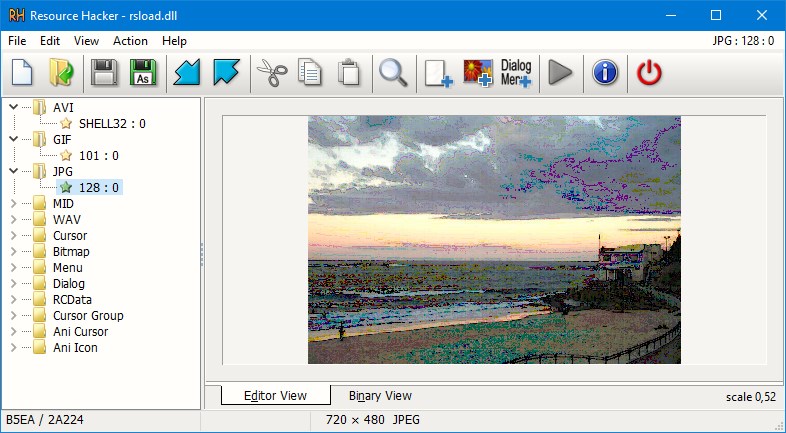This screenshot has height=433, width=786.
Task: Click the scale 0,52 label
Action: click(751, 397)
